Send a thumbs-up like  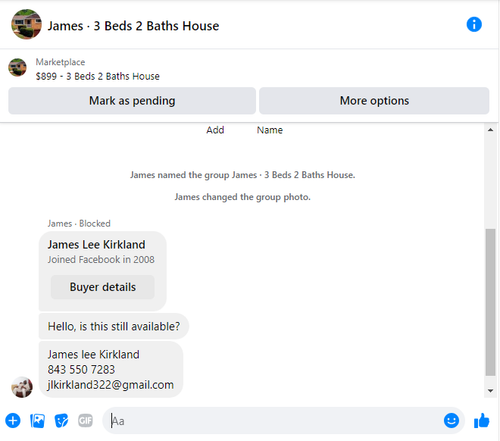pos(481,420)
